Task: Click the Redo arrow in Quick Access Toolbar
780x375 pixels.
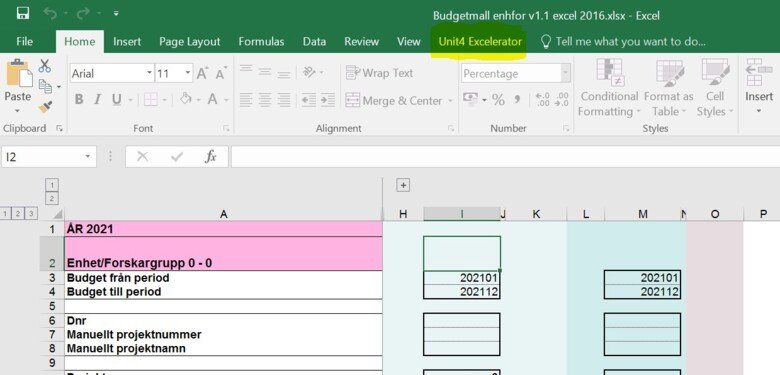Action: coord(83,13)
